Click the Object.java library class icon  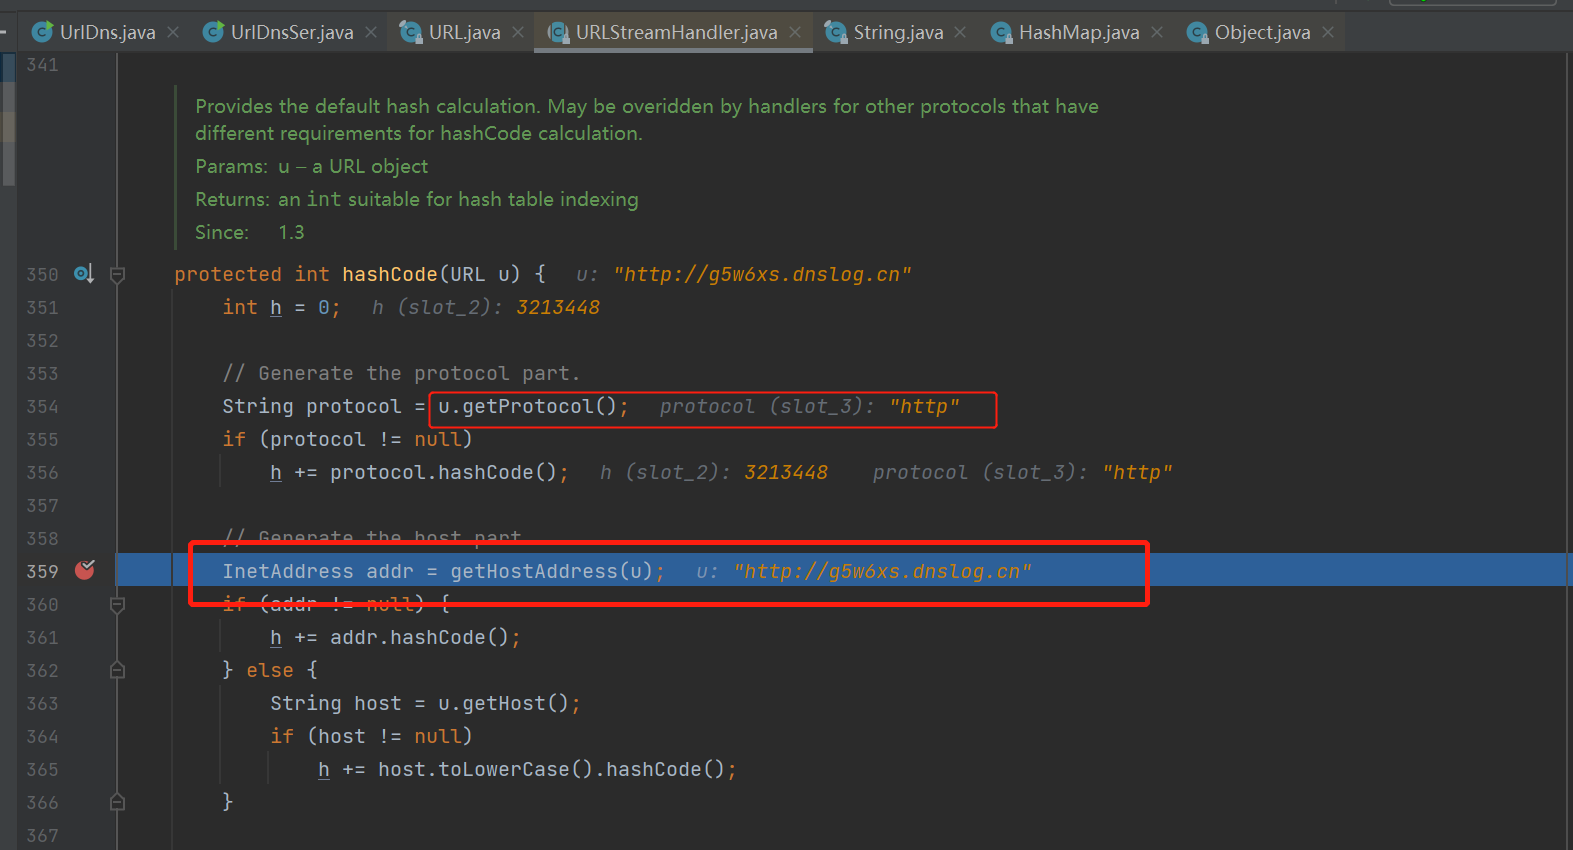[1197, 32]
